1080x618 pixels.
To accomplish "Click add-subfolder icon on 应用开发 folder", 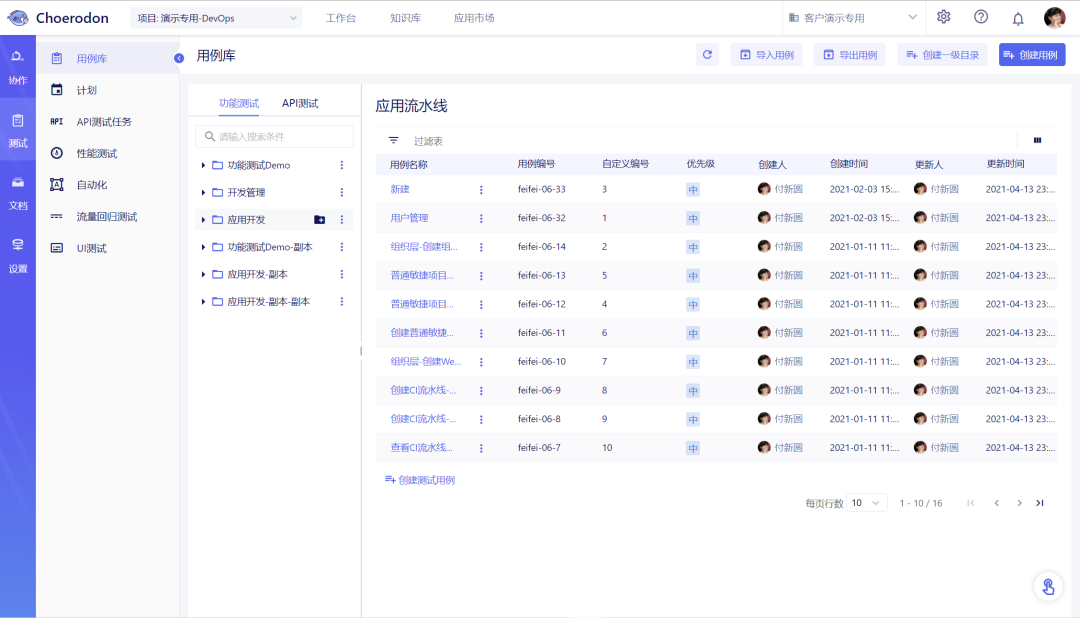I will point(320,220).
